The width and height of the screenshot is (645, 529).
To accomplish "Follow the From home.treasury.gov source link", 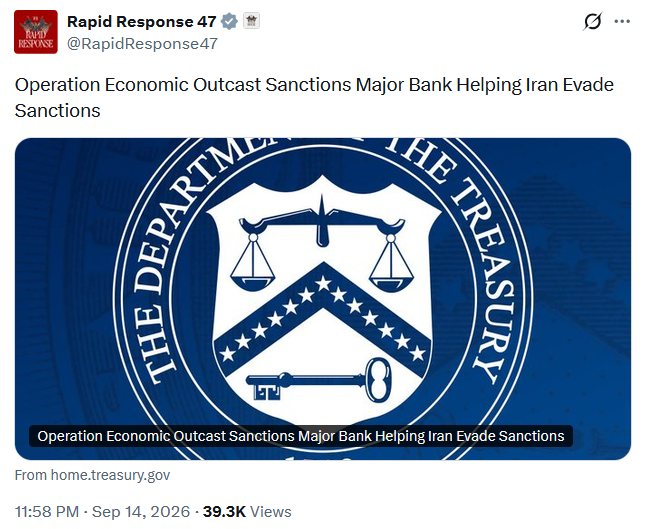I will click(x=93, y=475).
